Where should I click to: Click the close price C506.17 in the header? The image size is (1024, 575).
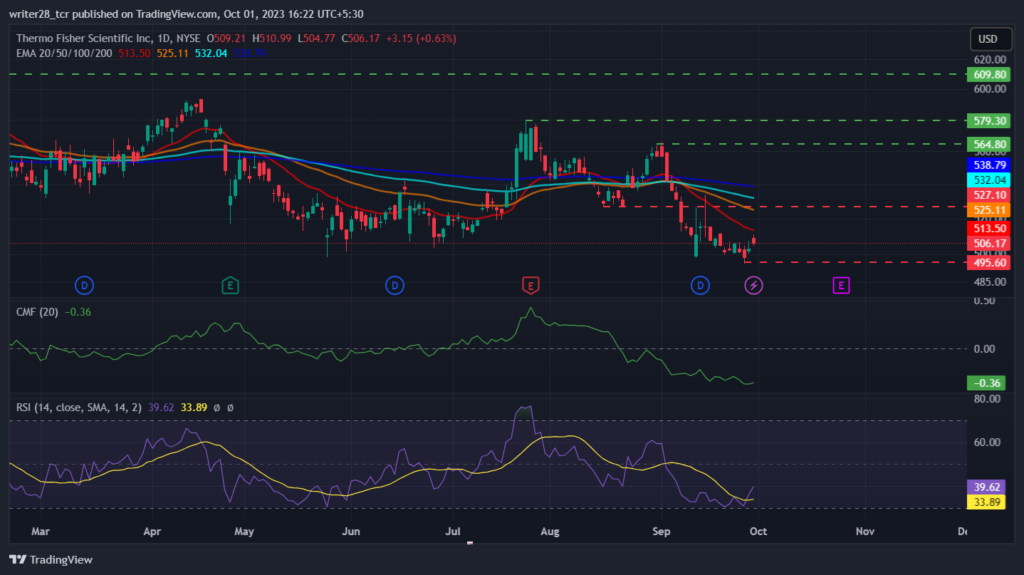pyautogui.click(x=360, y=39)
